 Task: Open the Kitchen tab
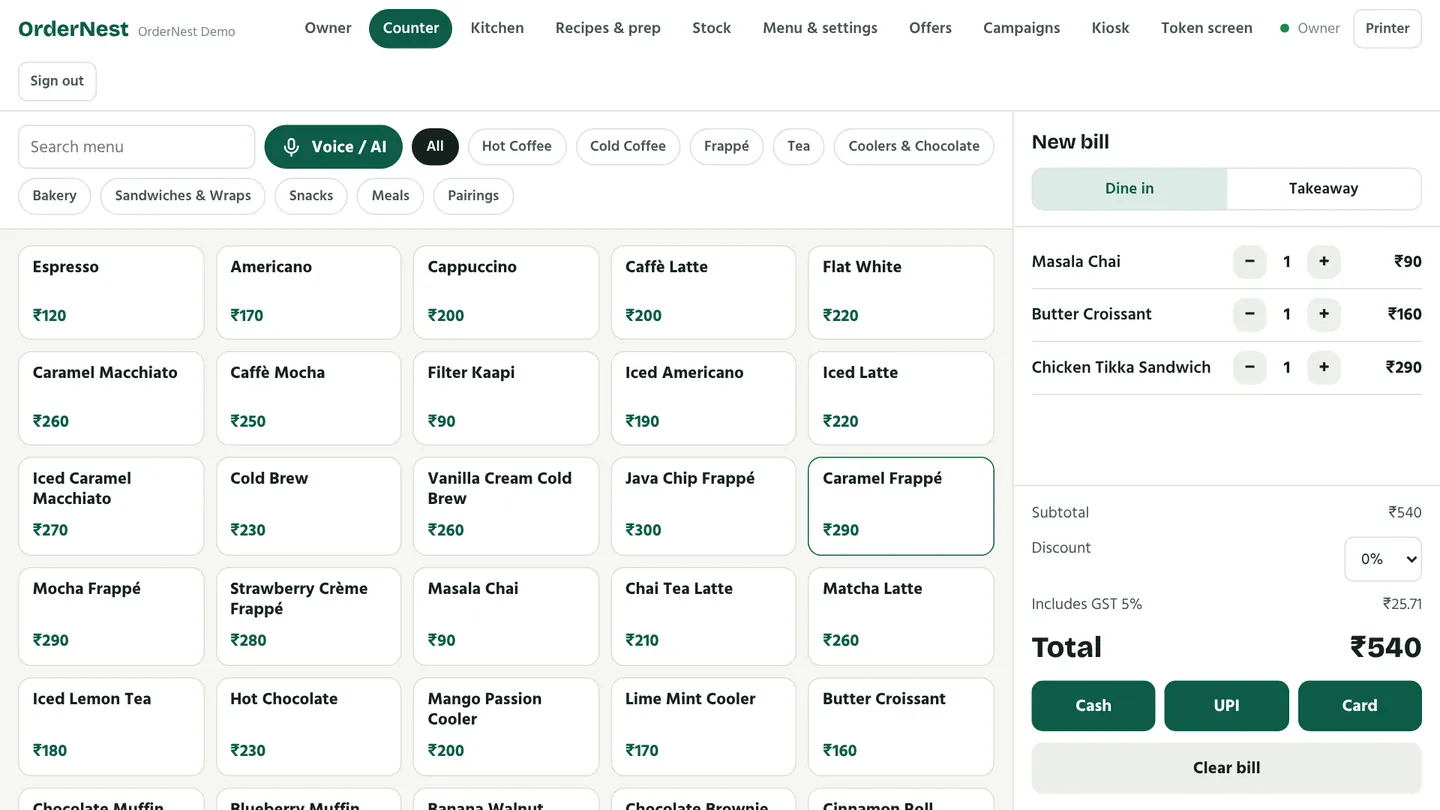pyautogui.click(x=497, y=28)
